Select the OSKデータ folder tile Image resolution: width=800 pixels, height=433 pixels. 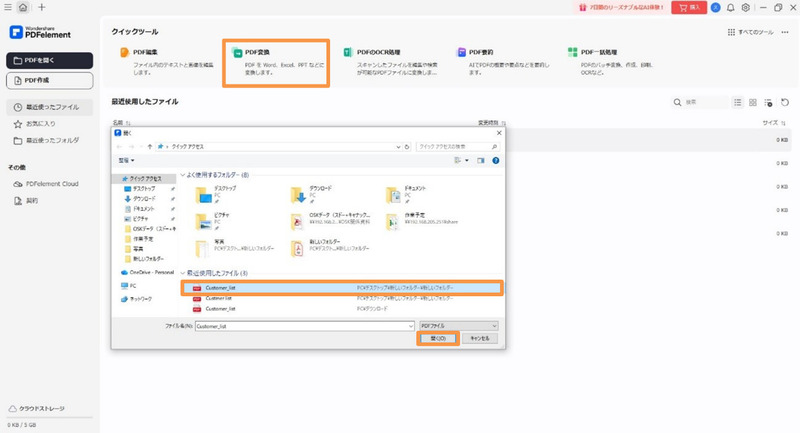(x=330, y=221)
